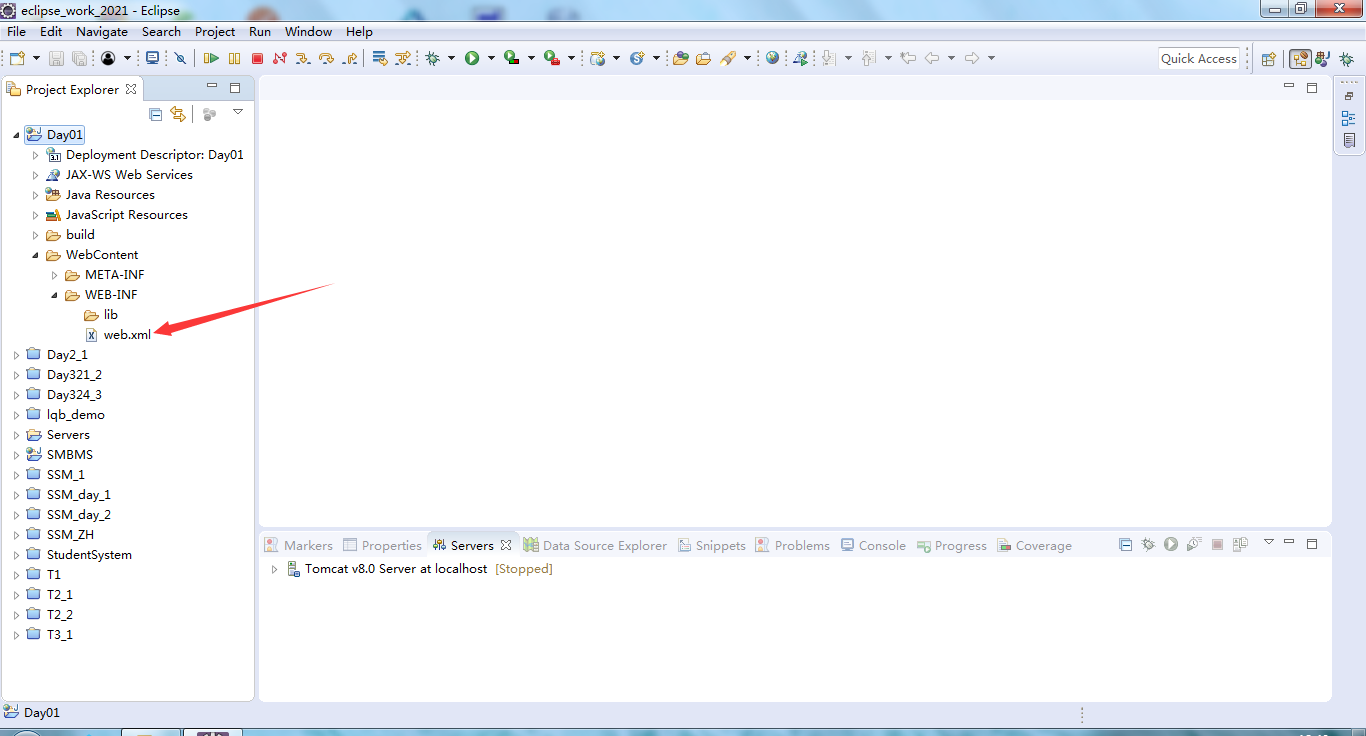Click the Quick Access search field
Viewport: 1366px width, 736px height.
(x=1199, y=59)
